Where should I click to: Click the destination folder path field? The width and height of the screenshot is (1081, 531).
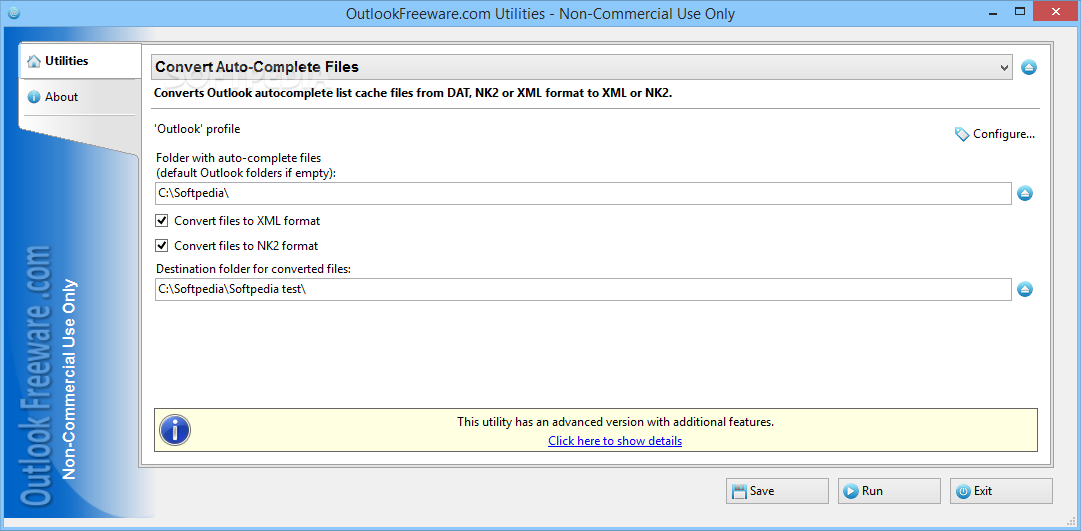[582, 290]
